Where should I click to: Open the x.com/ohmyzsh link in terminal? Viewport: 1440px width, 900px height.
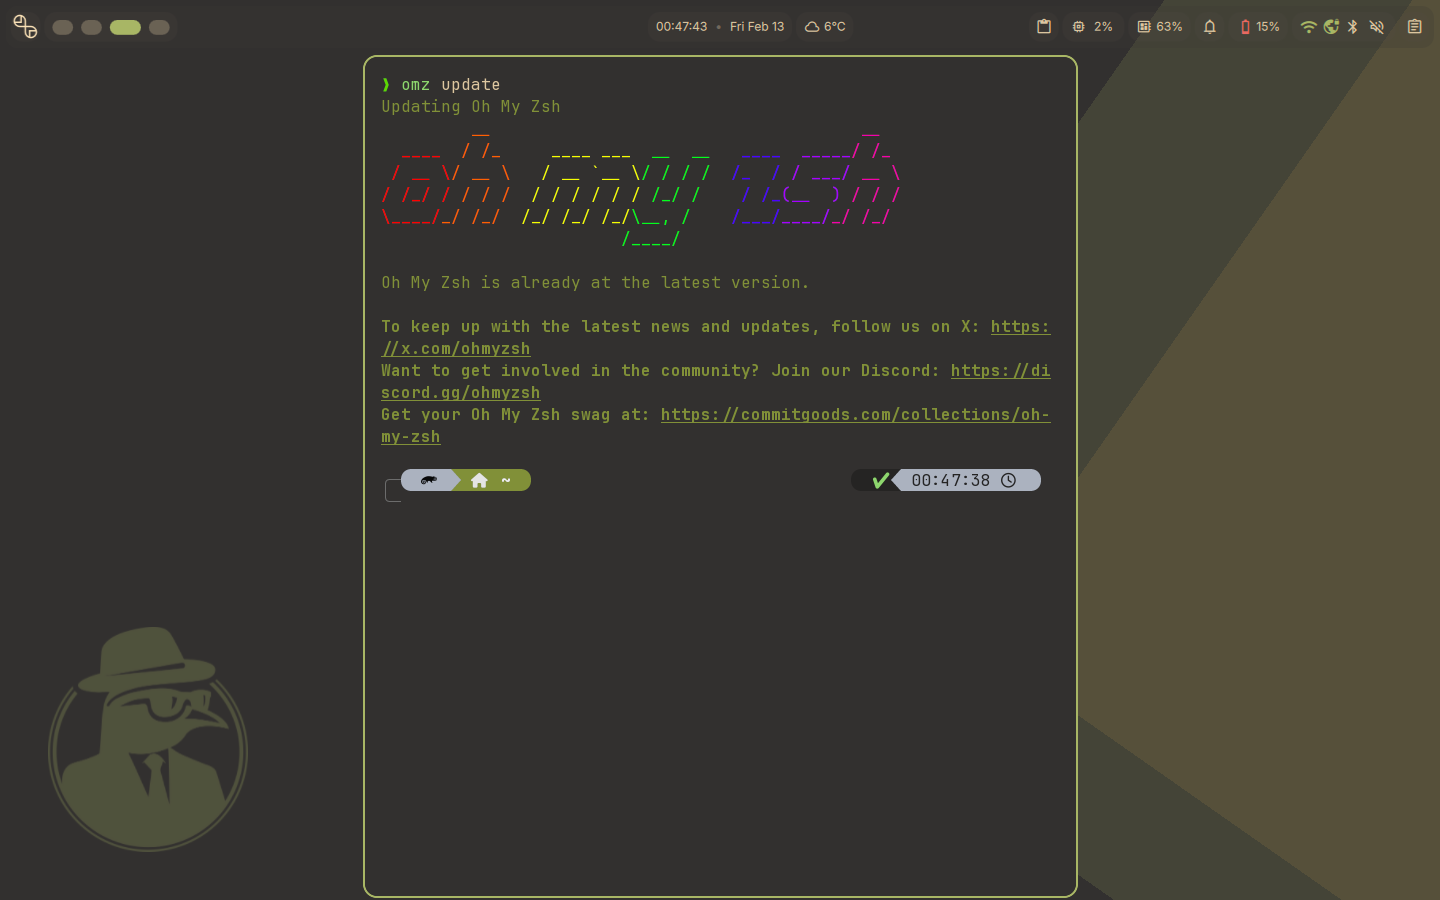(456, 348)
